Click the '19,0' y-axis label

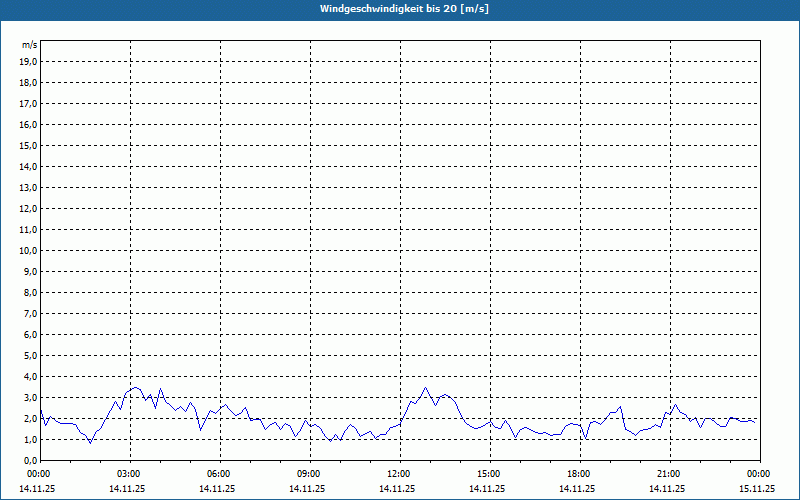[28, 62]
